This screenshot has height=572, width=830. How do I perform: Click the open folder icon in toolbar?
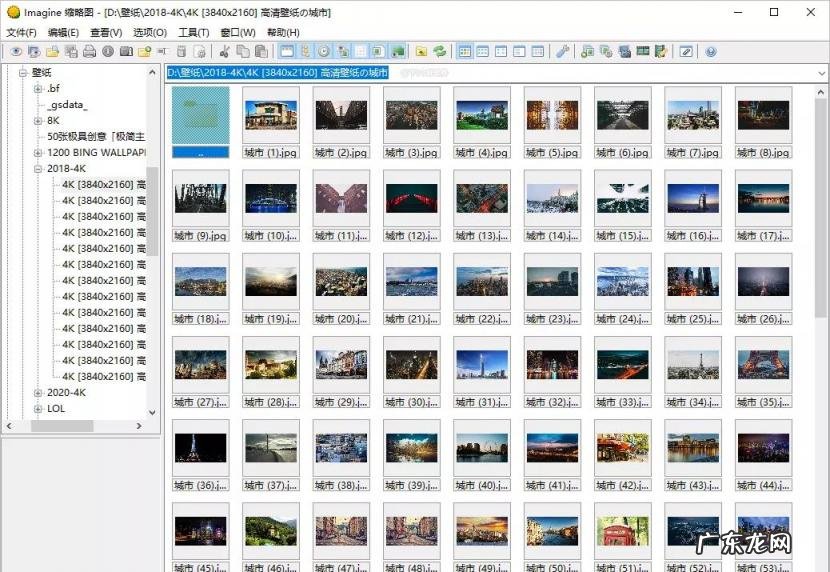(x=52, y=51)
